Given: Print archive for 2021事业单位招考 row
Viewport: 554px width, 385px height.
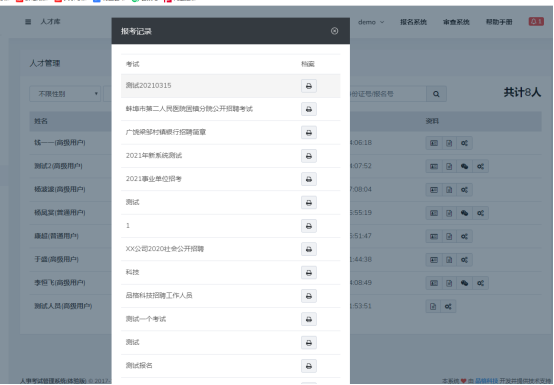Looking at the screenshot, I should (x=308, y=179).
